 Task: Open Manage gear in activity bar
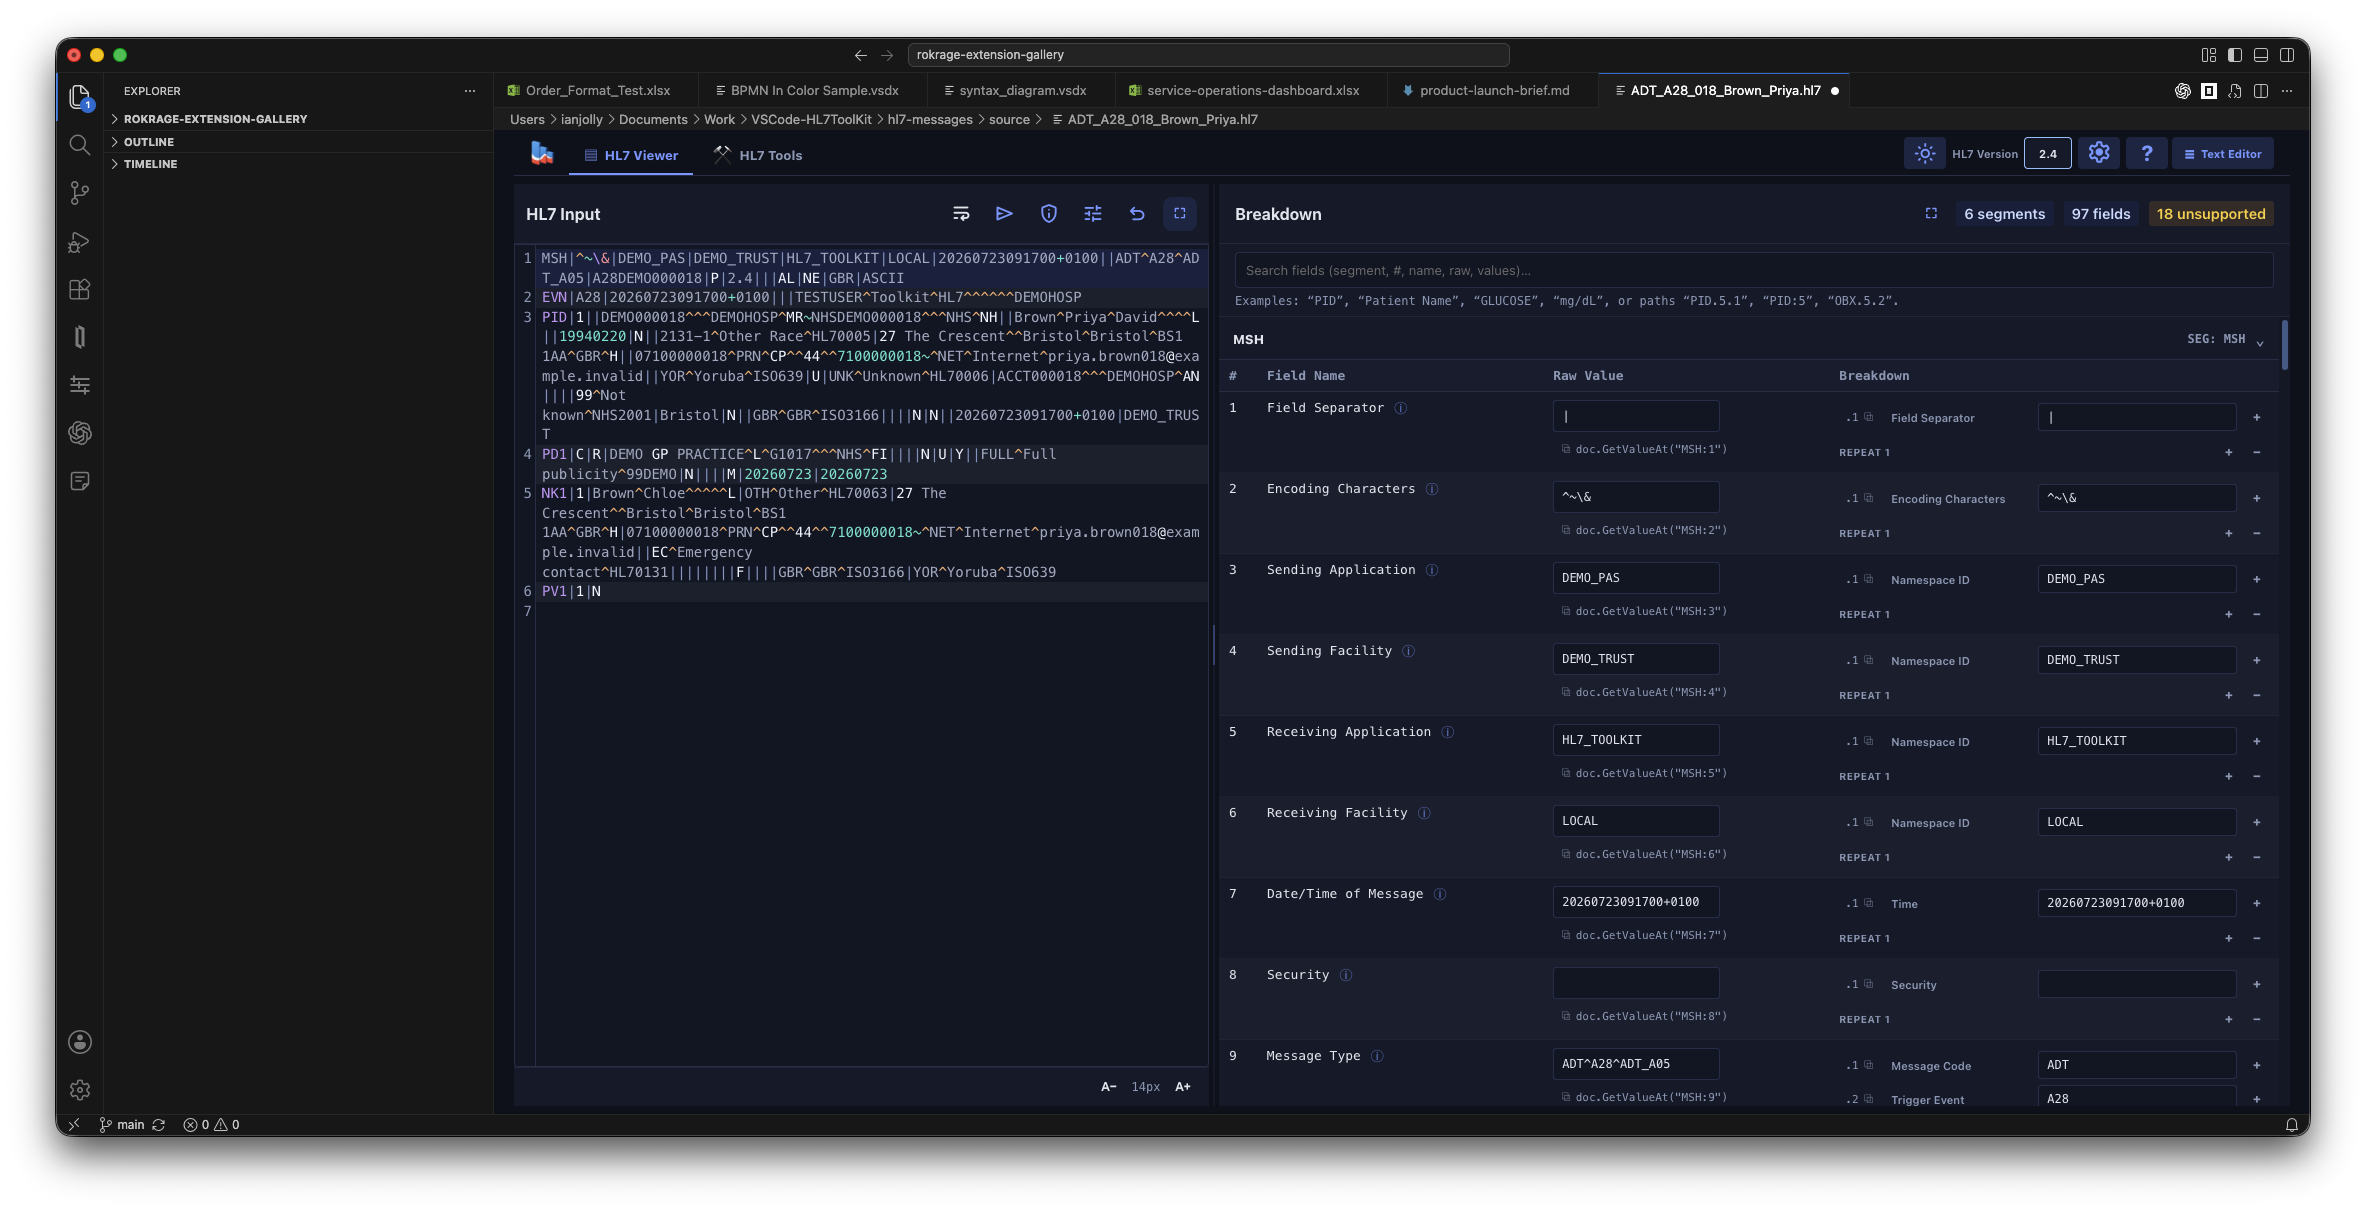point(80,1090)
